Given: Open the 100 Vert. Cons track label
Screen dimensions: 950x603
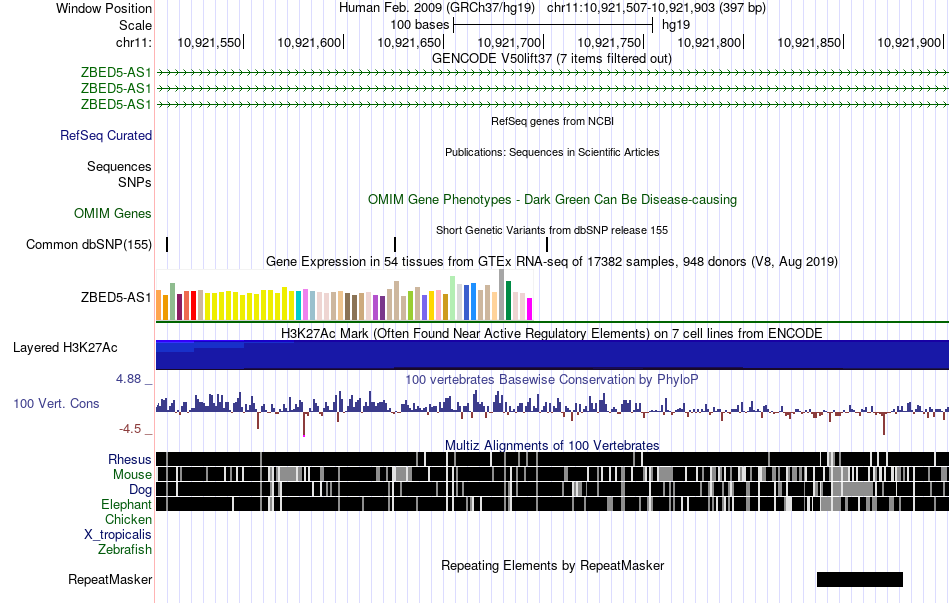Looking at the screenshot, I should [x=56, y=404].
